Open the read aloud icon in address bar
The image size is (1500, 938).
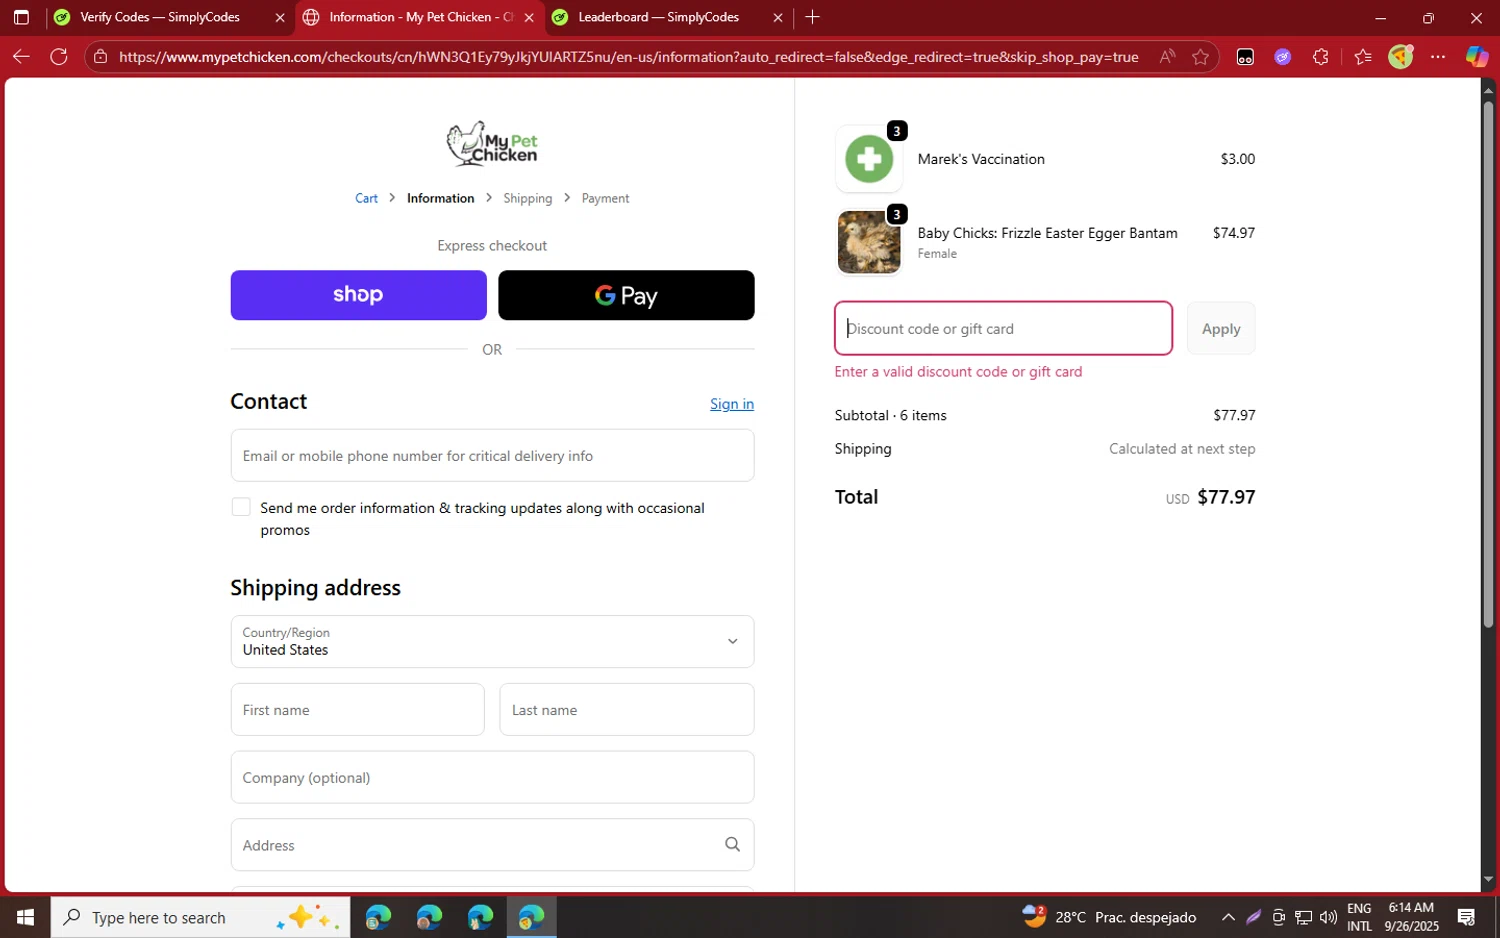point(1167,57)
